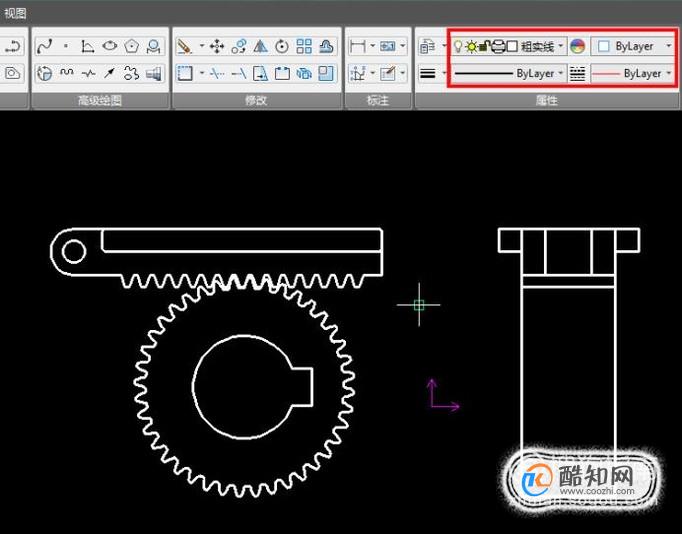
Task: Expand the dimension edit dropdown arrow
Action: click(x=403, y=73)
